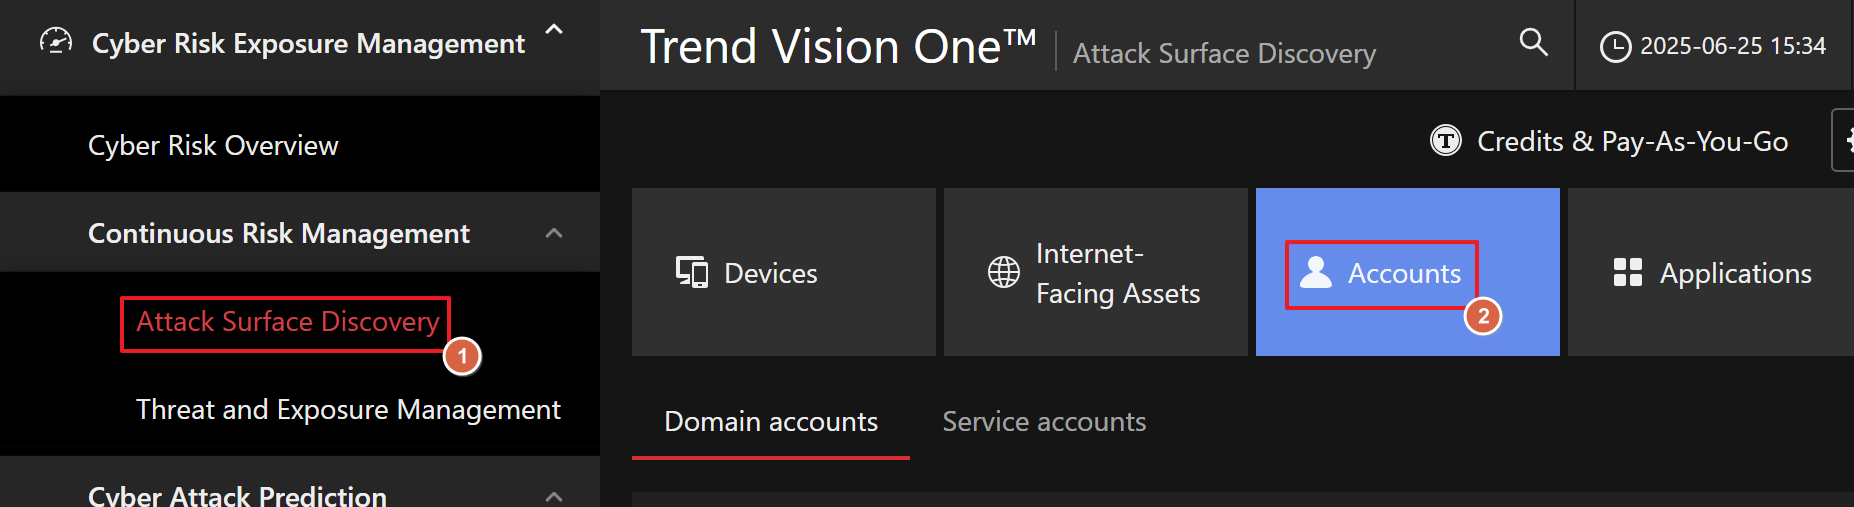Click the Devices monitor icon

pos(691,272)
